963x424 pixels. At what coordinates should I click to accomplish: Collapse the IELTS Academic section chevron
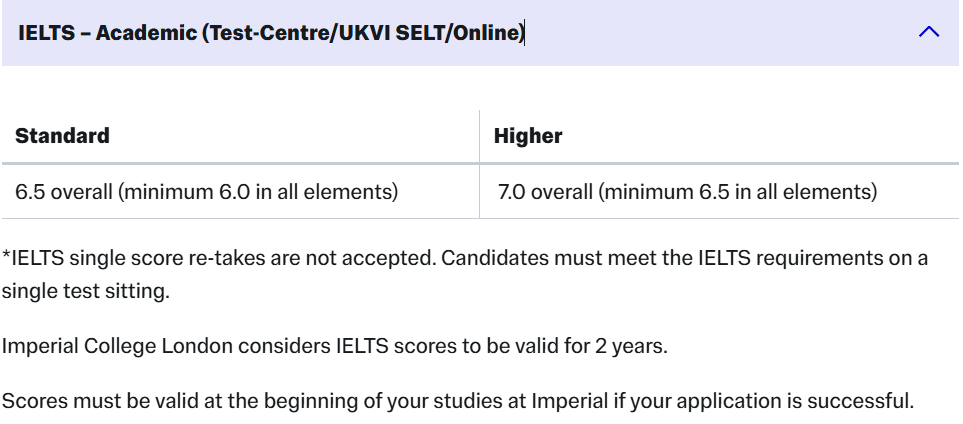929,33
